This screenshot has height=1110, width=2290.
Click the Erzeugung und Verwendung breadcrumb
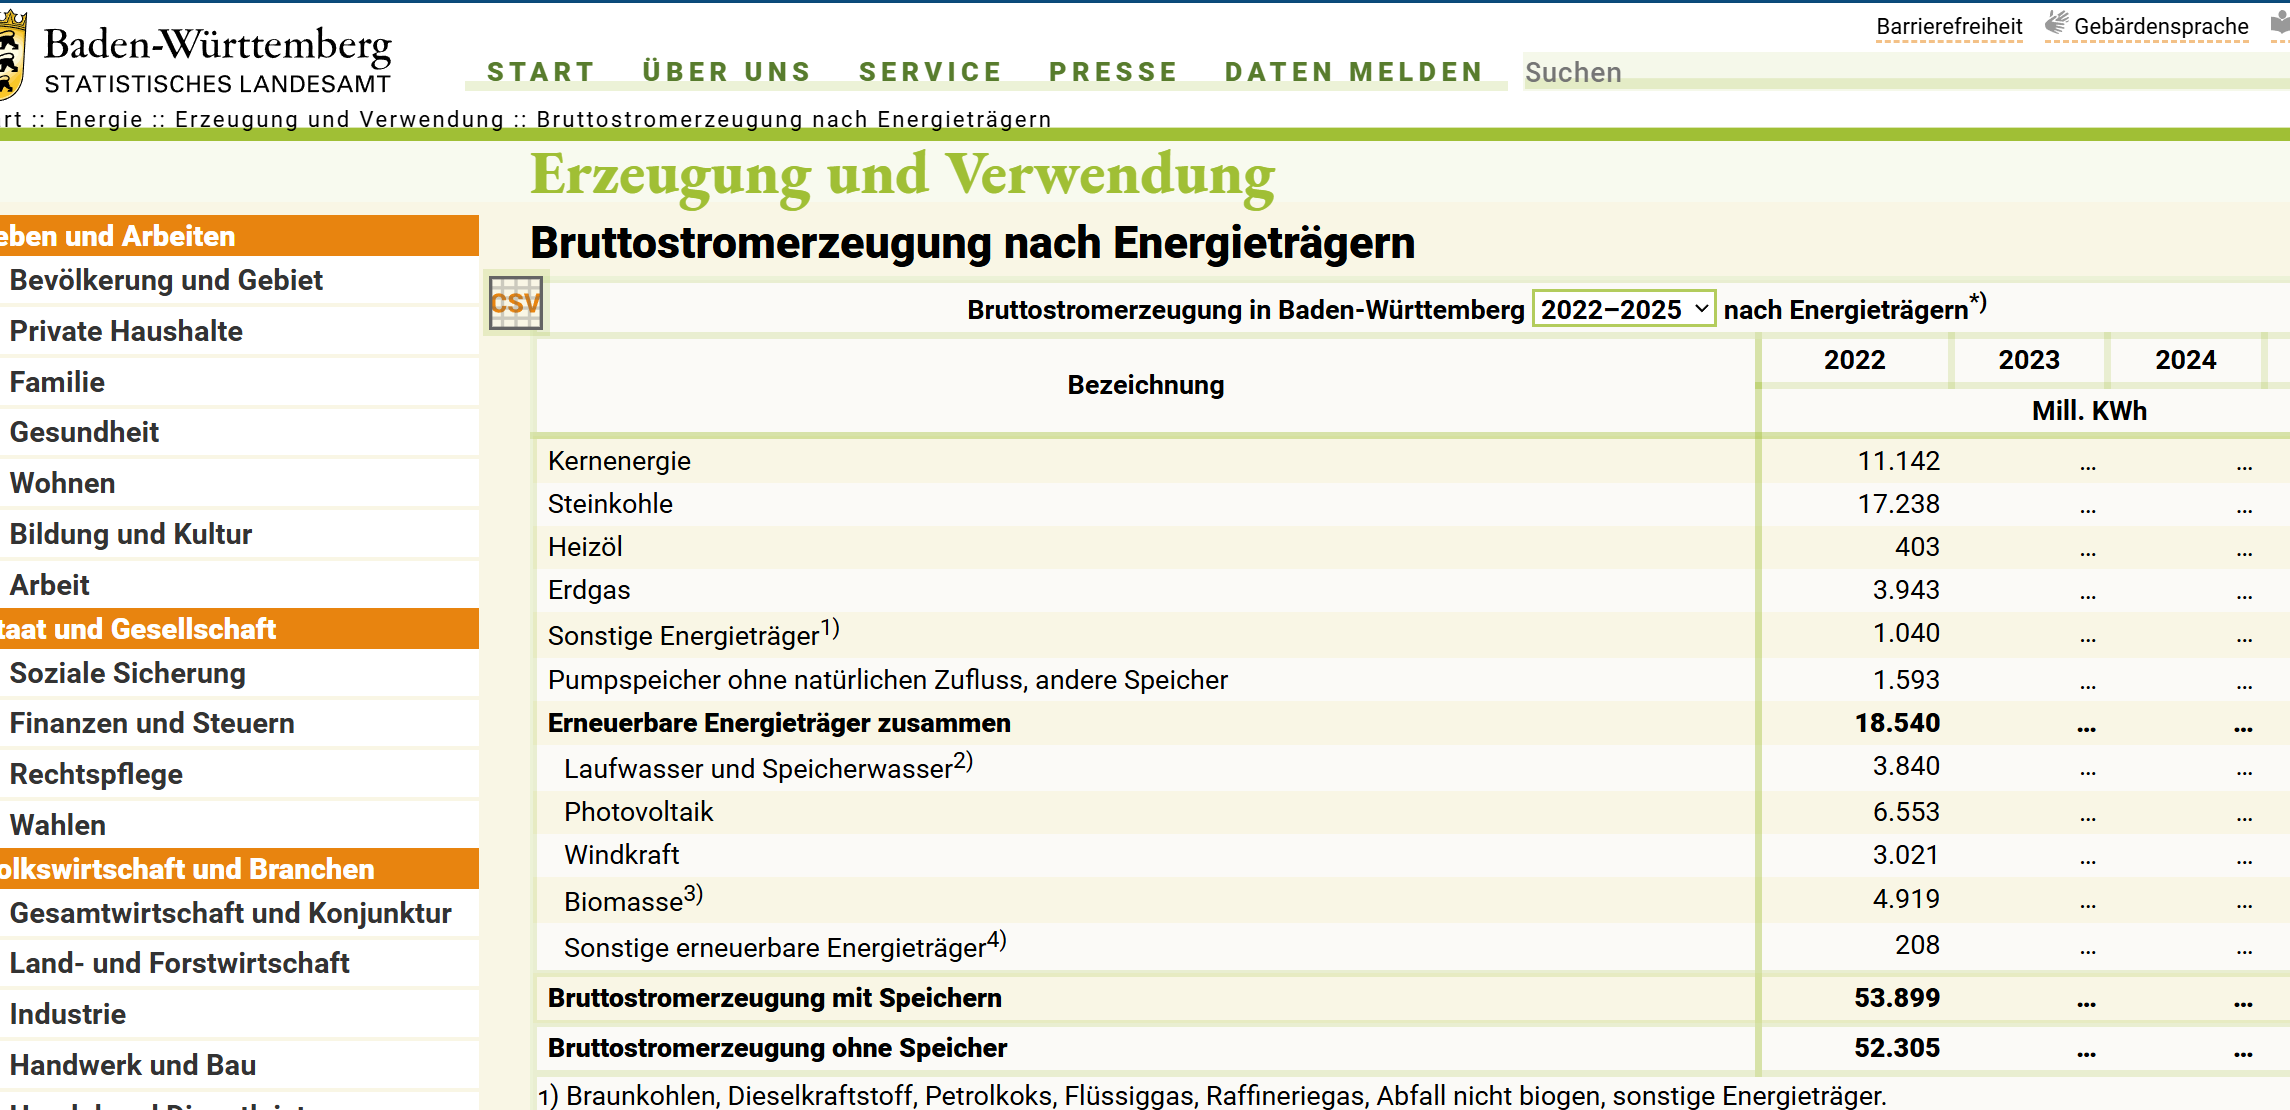point(339,119)
